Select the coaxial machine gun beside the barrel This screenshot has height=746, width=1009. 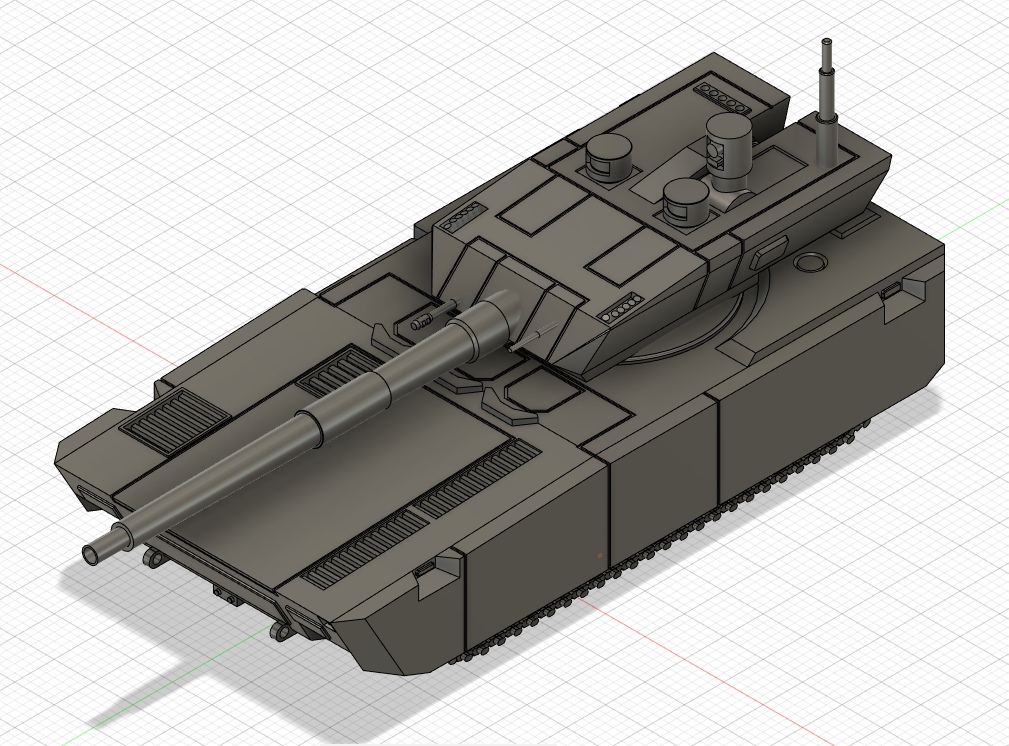point(431,315)
